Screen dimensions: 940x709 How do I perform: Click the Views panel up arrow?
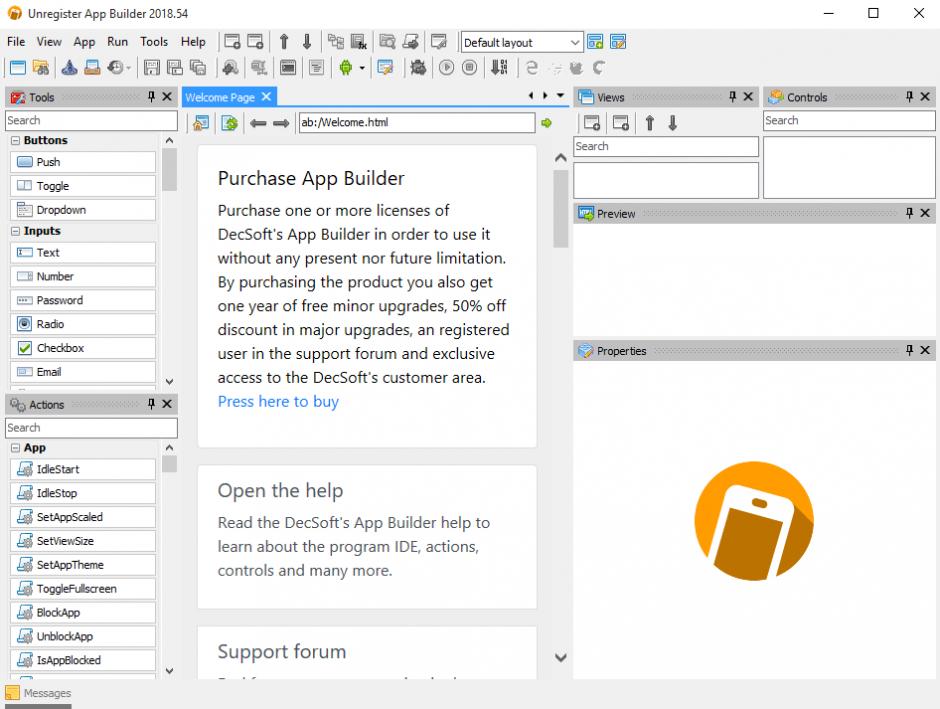pos(650,123)
